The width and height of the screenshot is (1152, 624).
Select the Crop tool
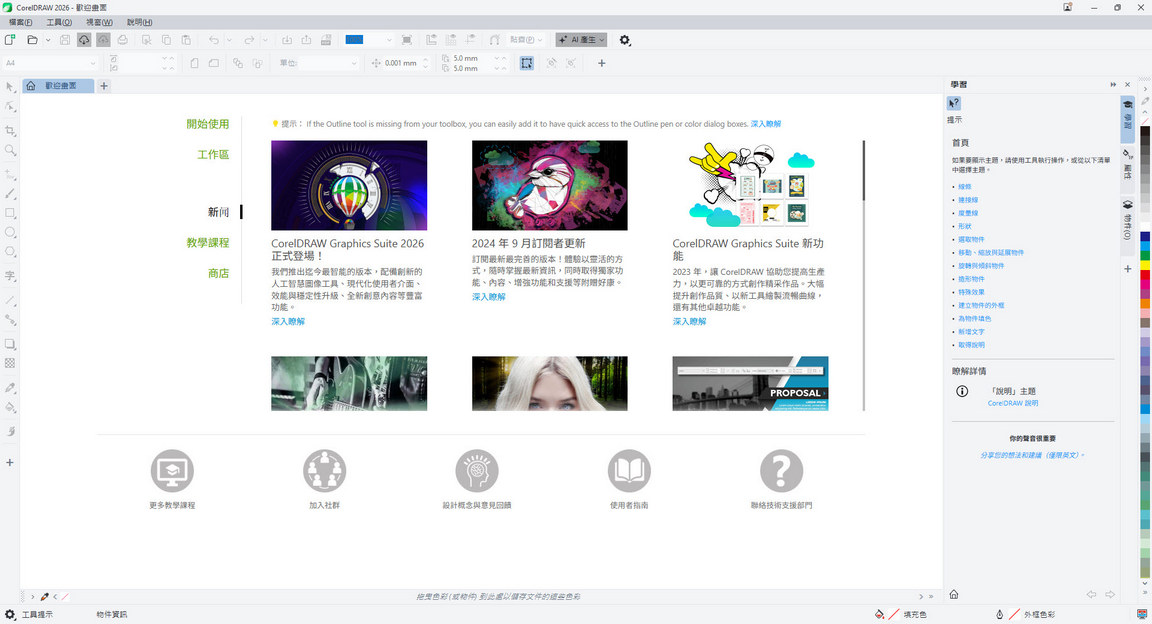pos(8,130)
